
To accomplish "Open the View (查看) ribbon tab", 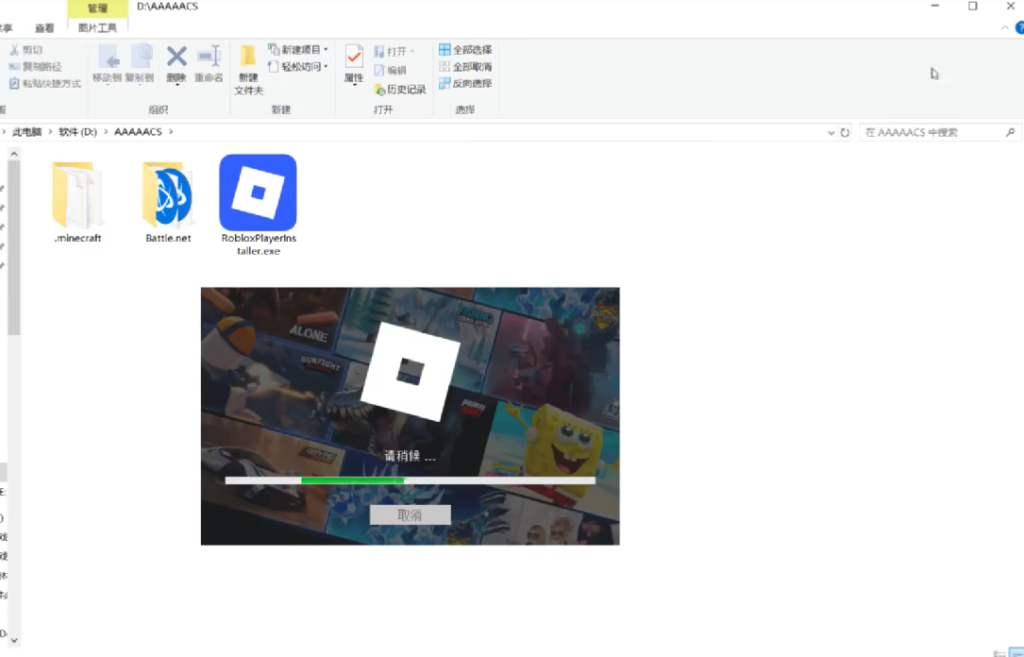I will click(44, 28).
